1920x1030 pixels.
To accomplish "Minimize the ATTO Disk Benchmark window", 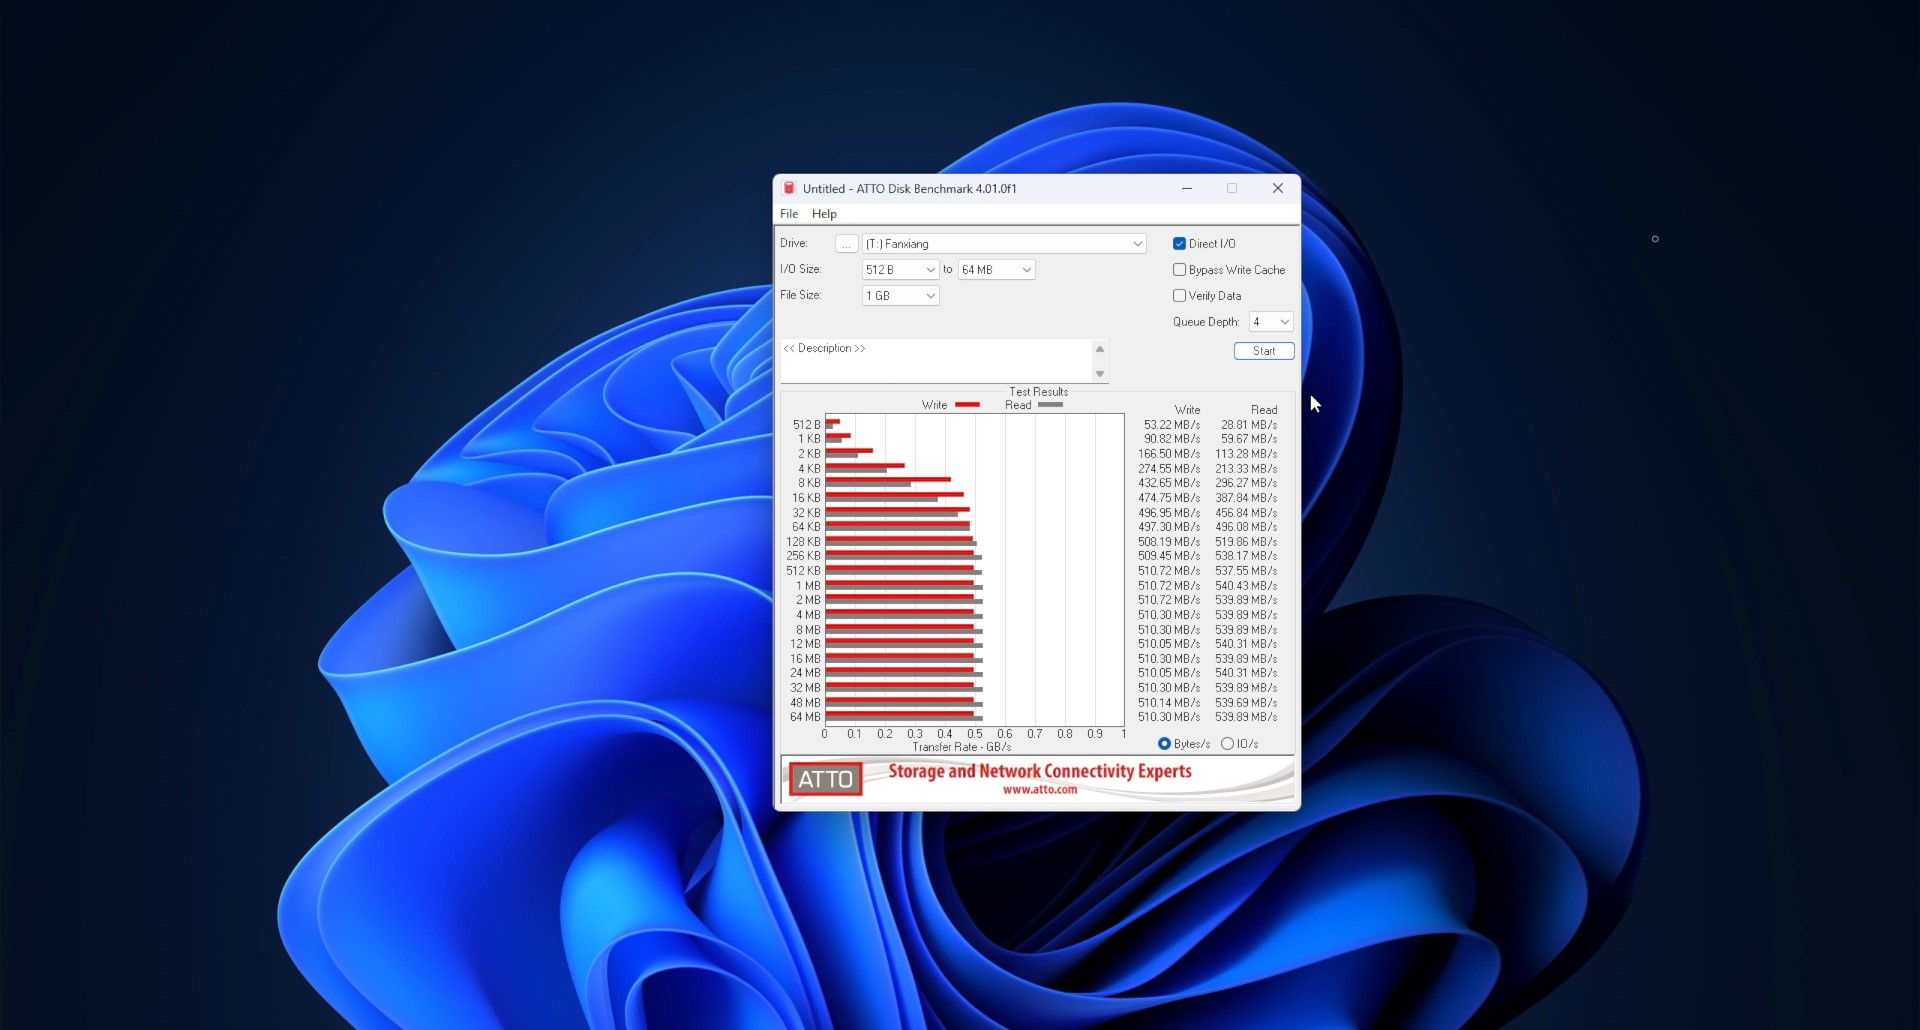I will click(1187, 188).
